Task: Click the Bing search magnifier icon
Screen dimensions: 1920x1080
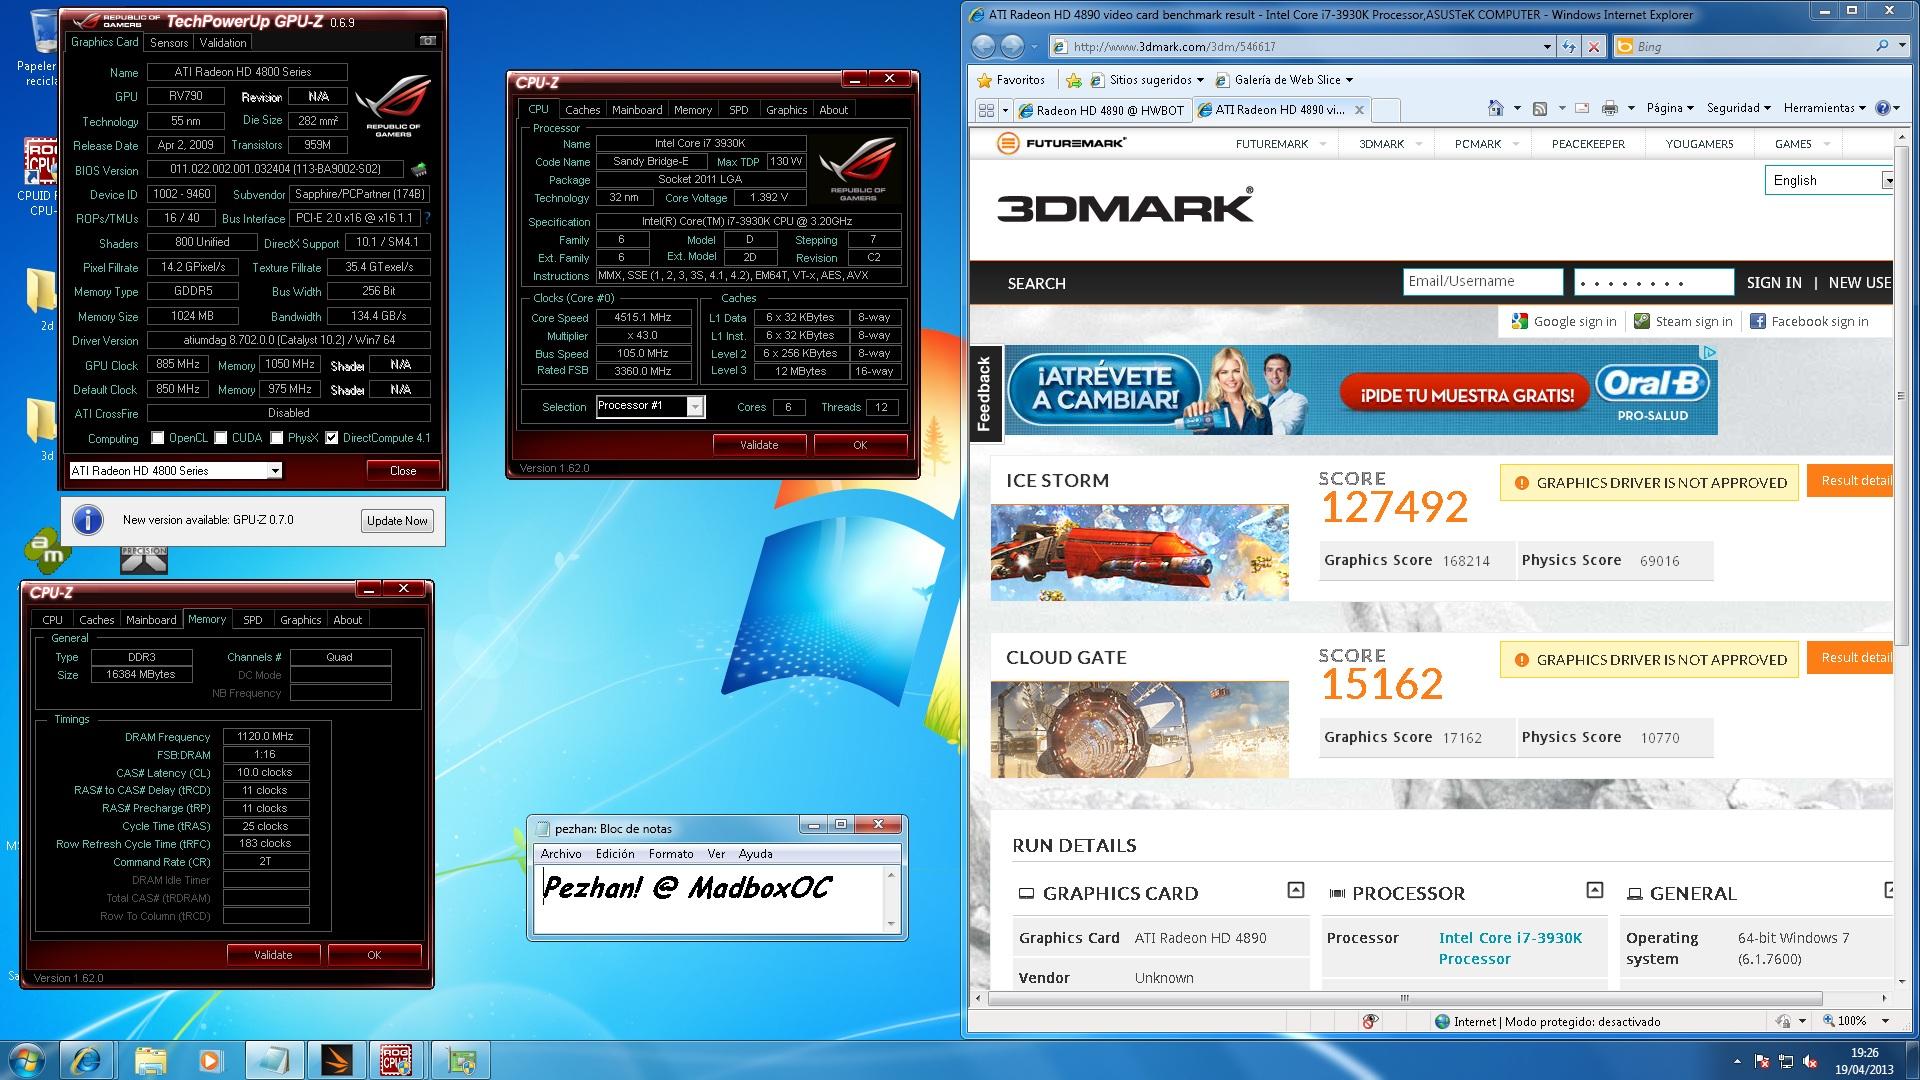Action: click(1883, 46)
